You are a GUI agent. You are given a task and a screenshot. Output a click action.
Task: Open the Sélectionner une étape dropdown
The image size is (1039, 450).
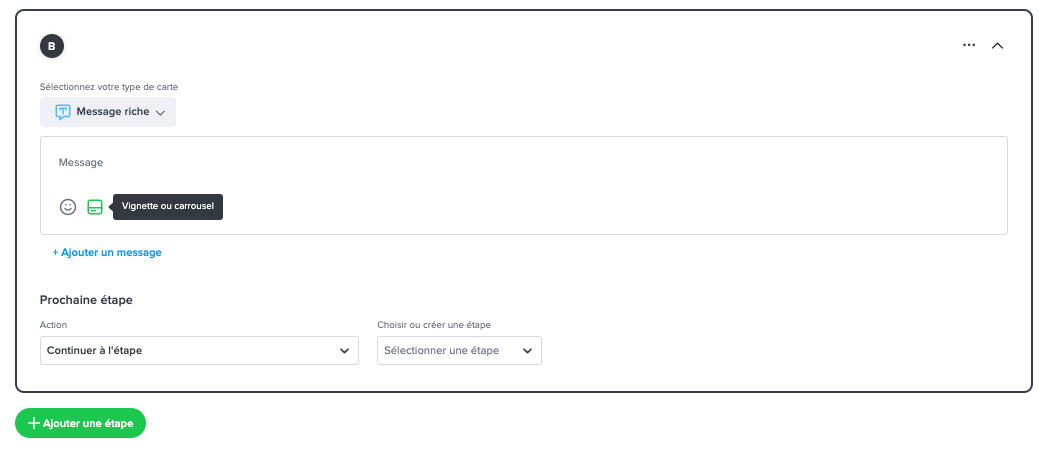click(x=459, y=351)
